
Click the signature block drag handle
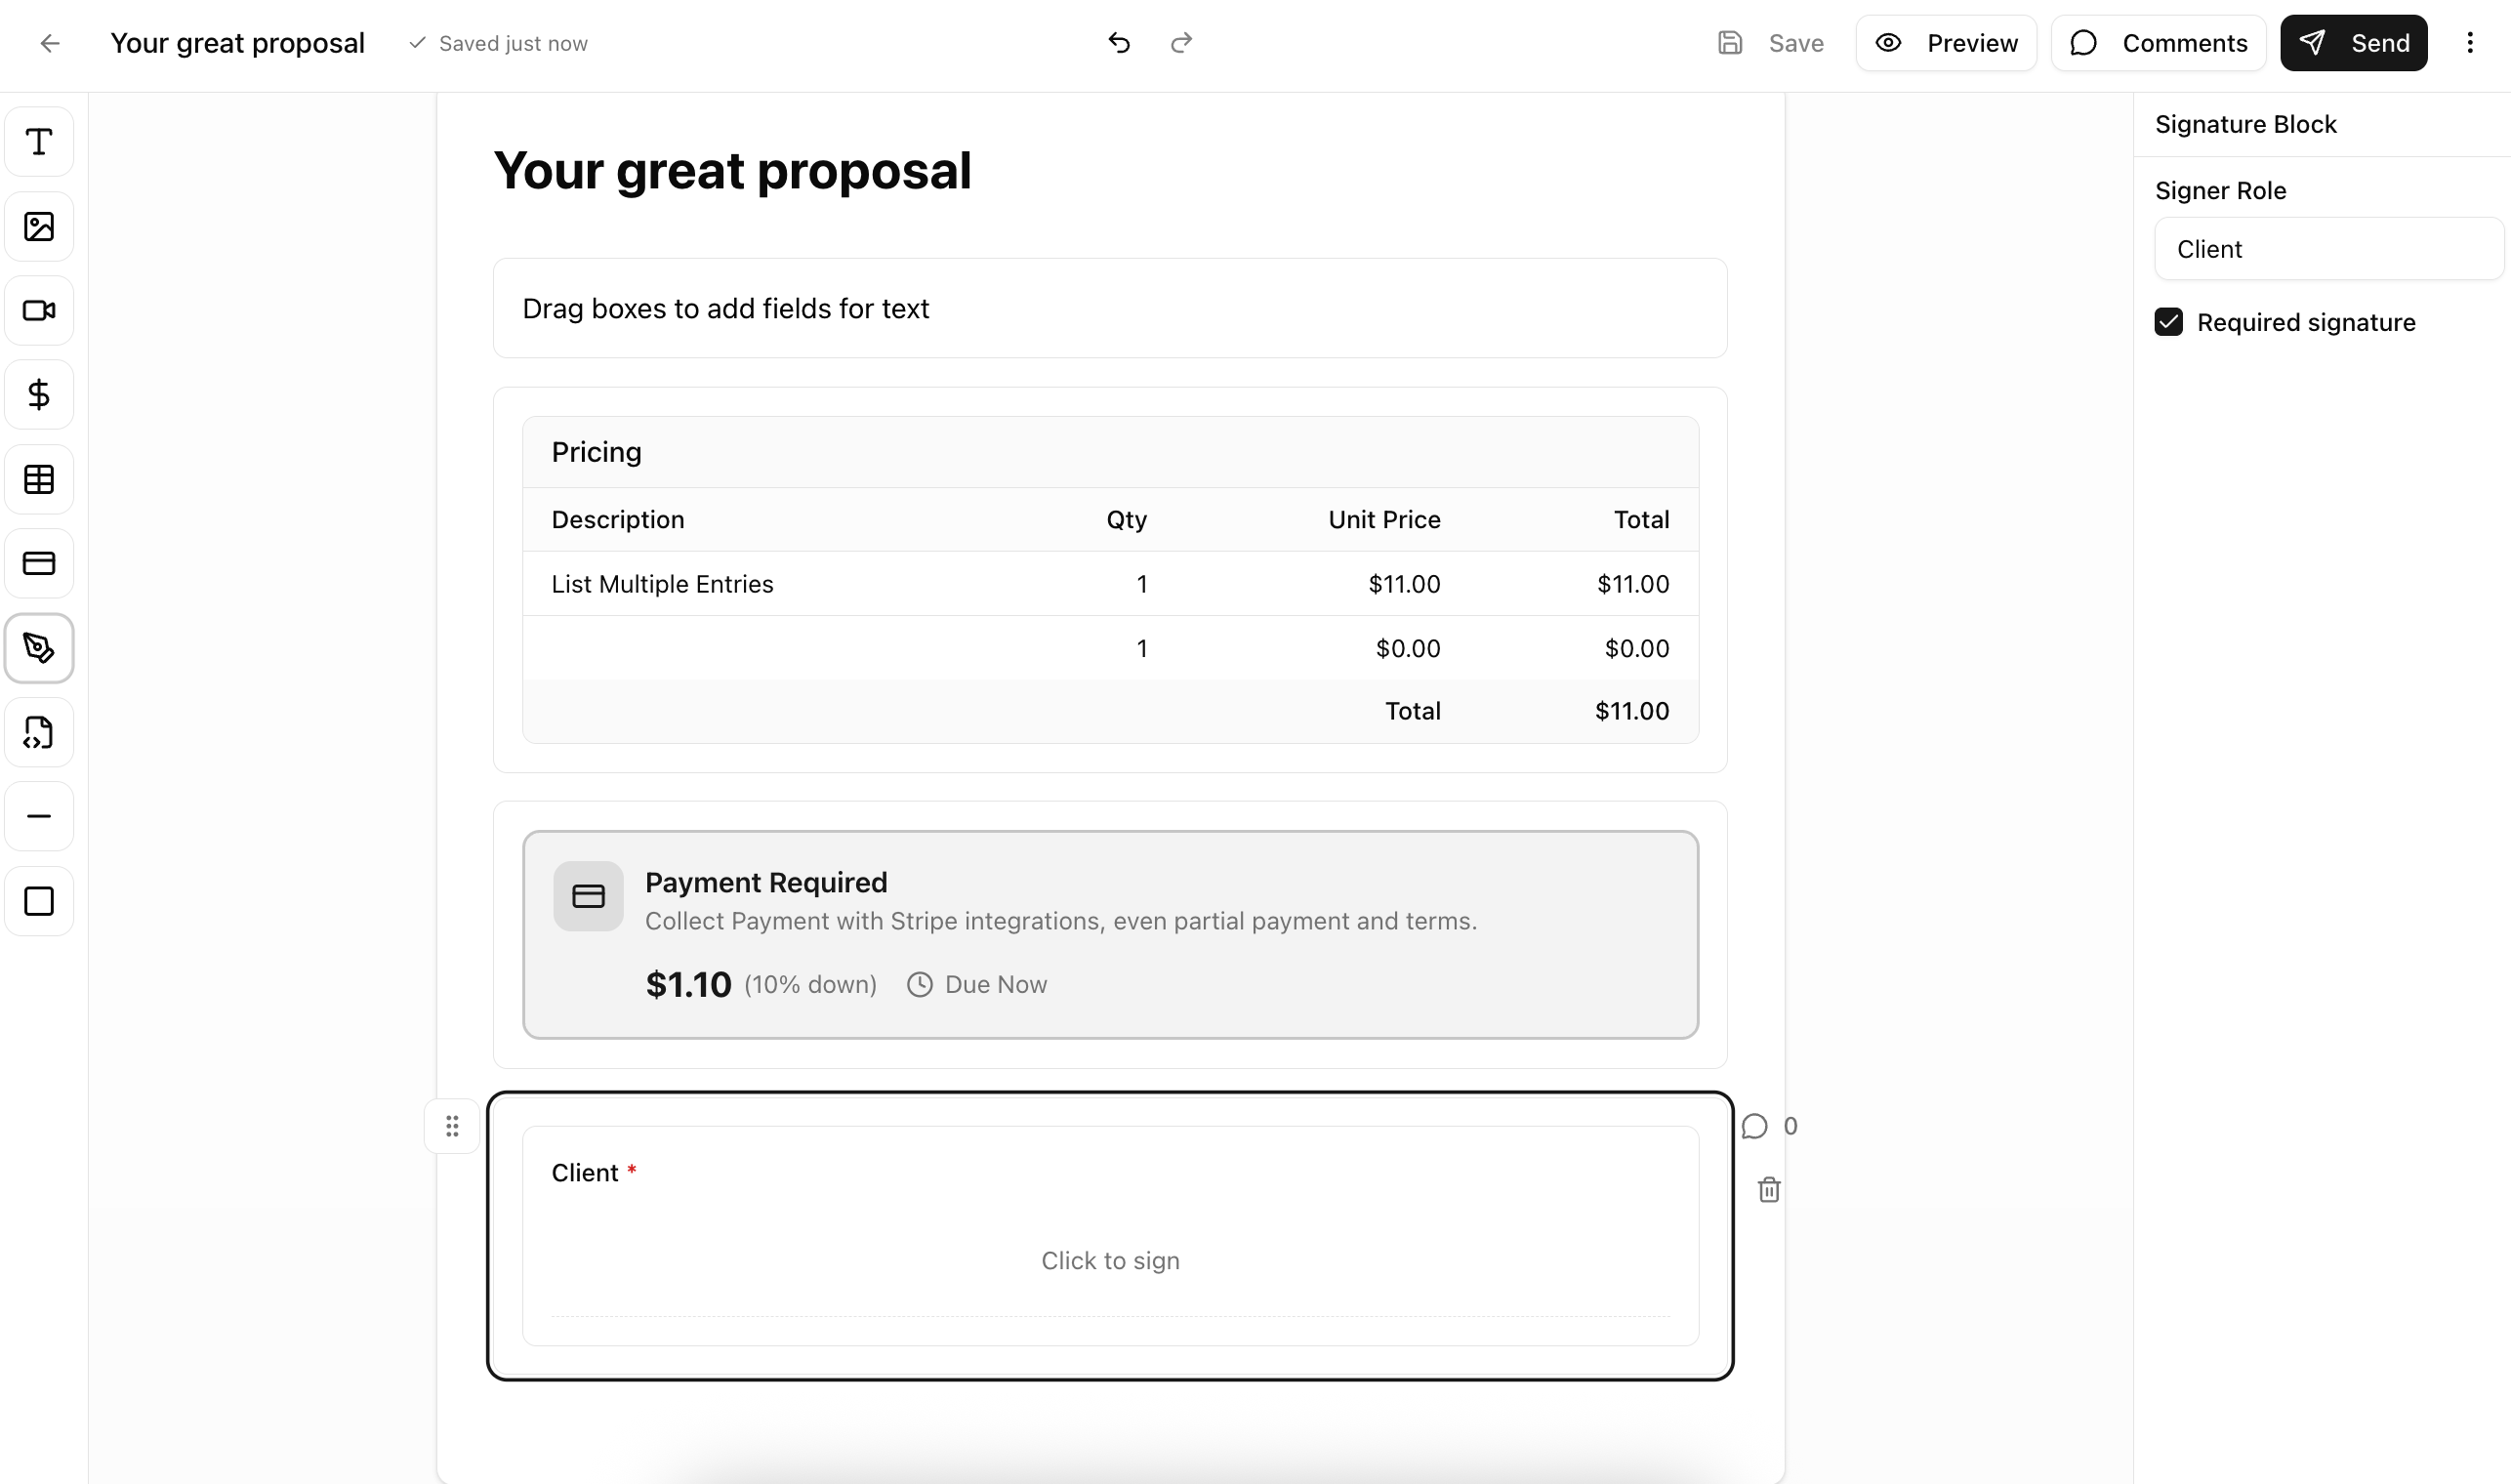tap(452, 1127)
